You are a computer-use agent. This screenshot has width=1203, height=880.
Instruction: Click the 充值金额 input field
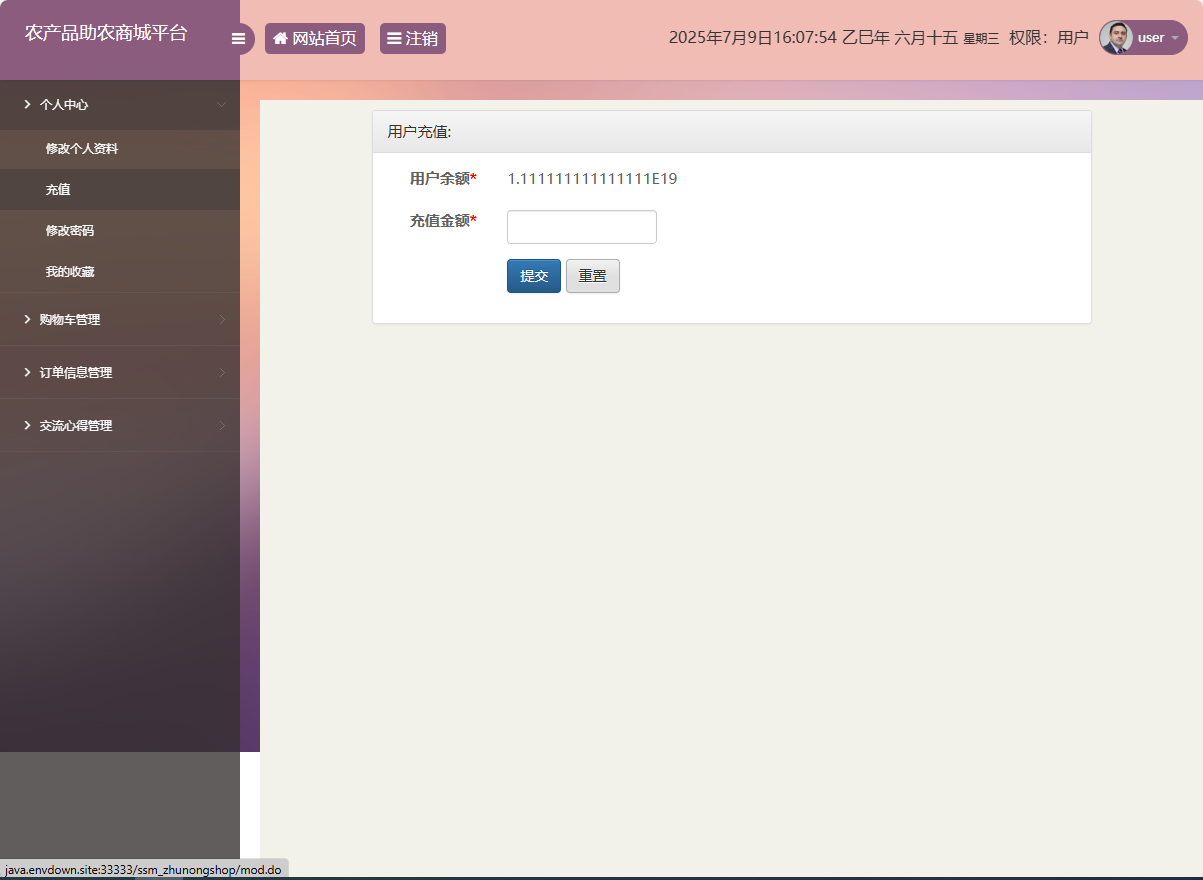[x=582, y=227]
